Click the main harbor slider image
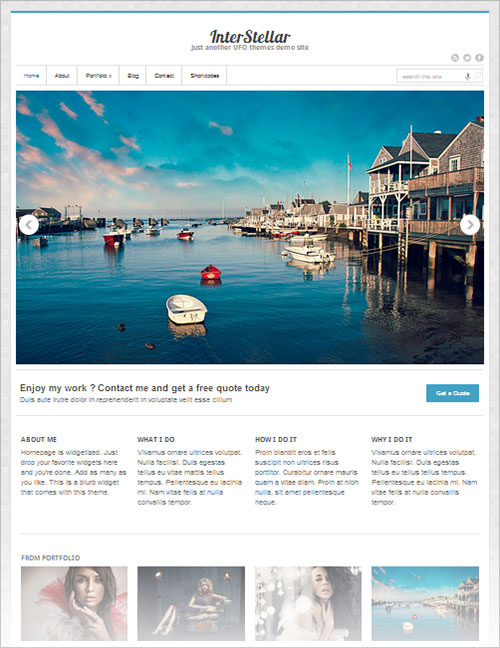Screen dimensions: 500x648 coord(250,227)
